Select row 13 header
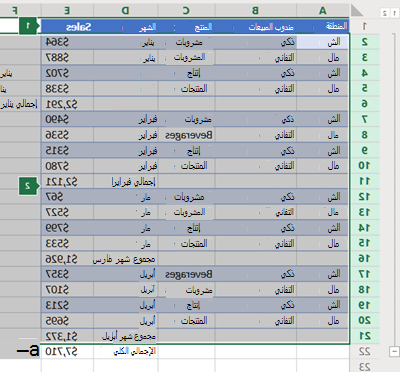This screenshot has height=372, width=400. pos(365,212)
